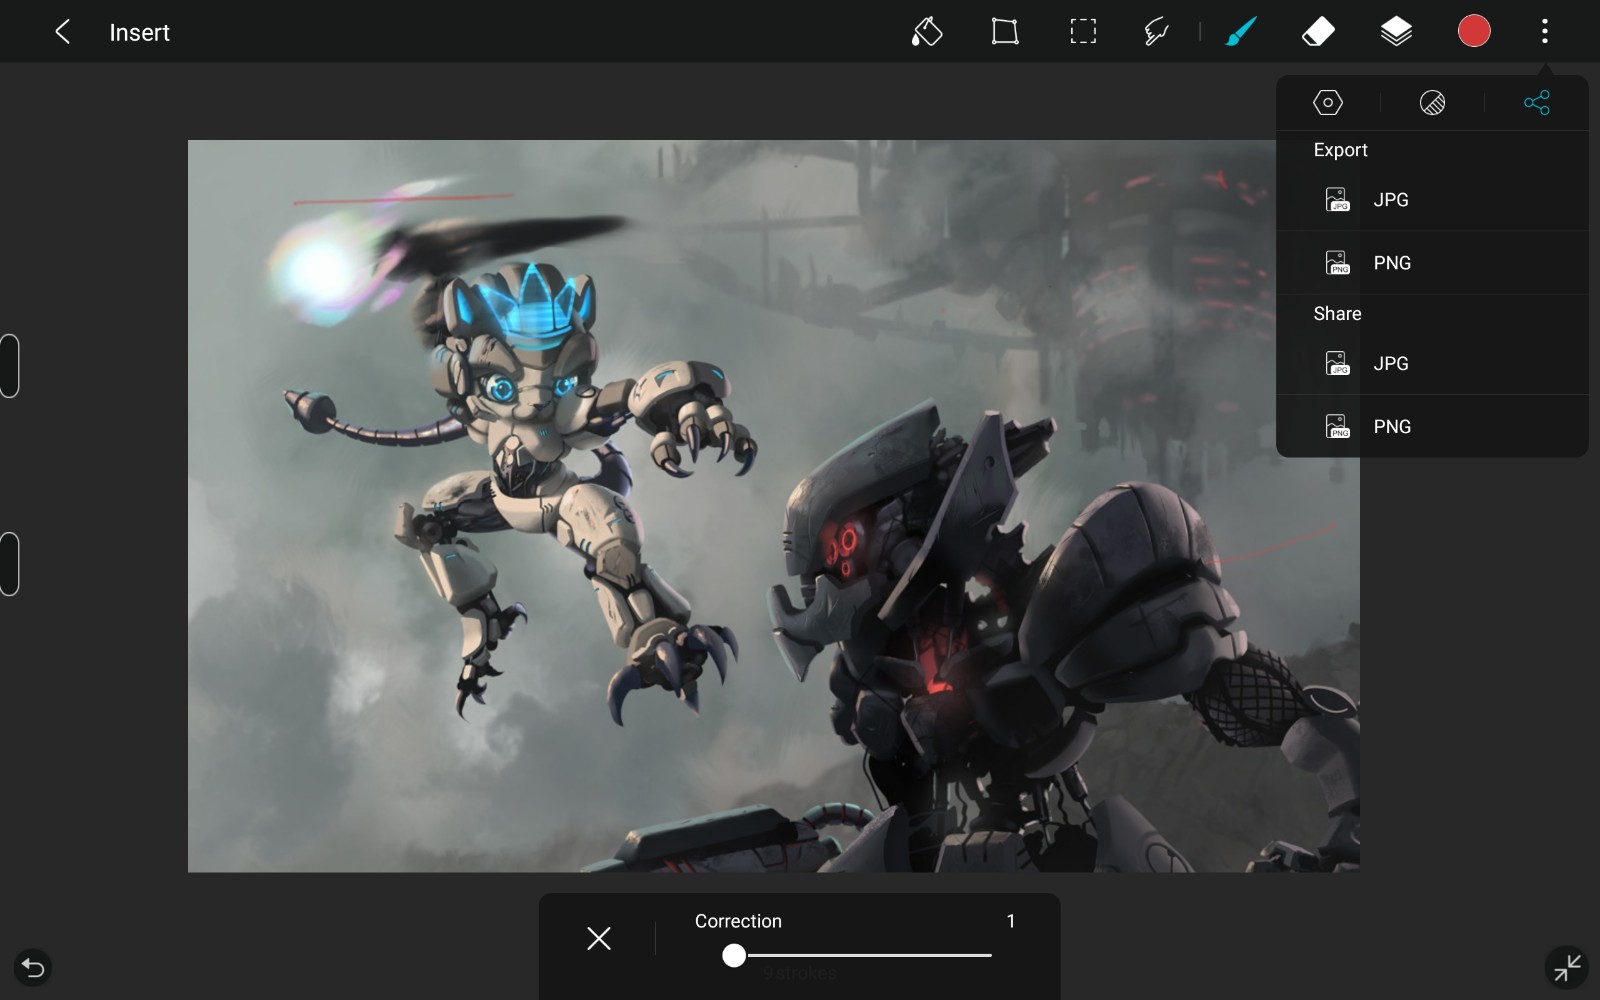Open the red color swatch
This screenshot has width=1600, height=1000.
[1473, 32]
